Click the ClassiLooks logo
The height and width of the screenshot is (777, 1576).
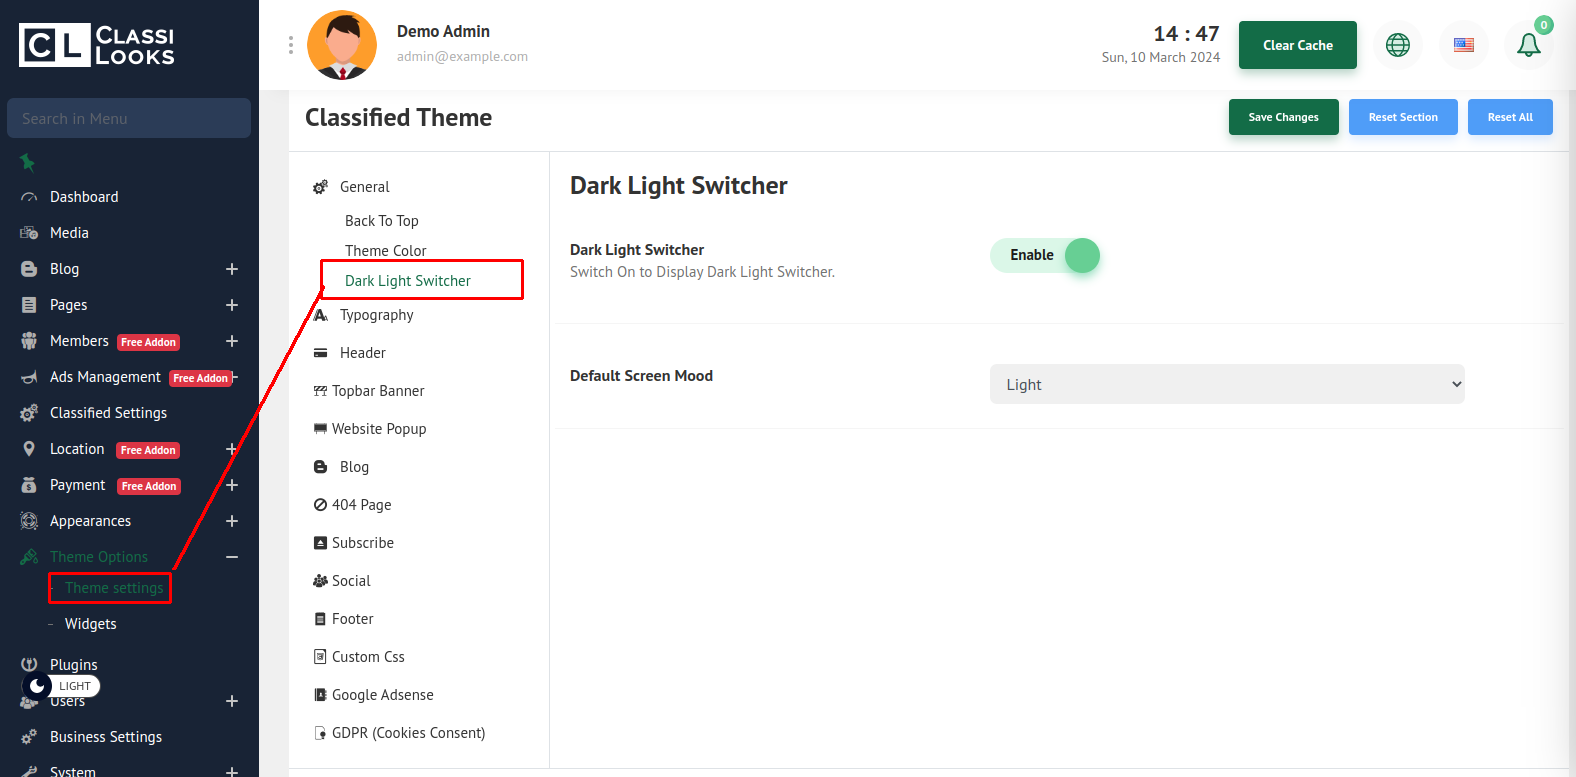[97, 46]
